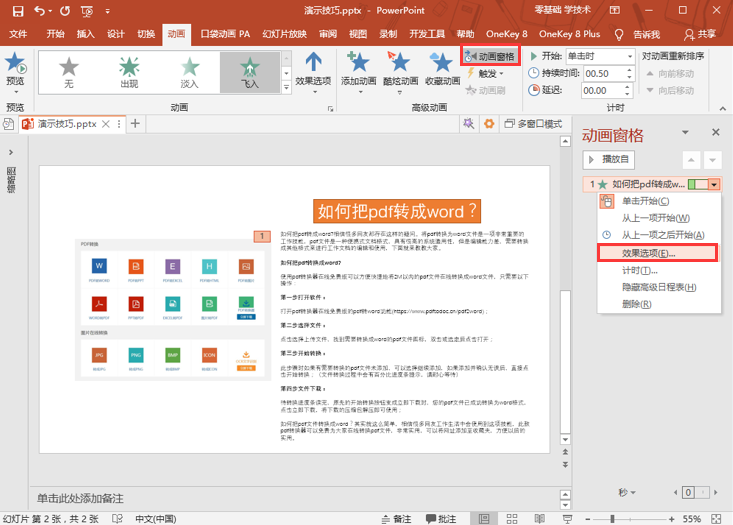
Task: Click the fit slide to window icon
Action: point(716,519)
